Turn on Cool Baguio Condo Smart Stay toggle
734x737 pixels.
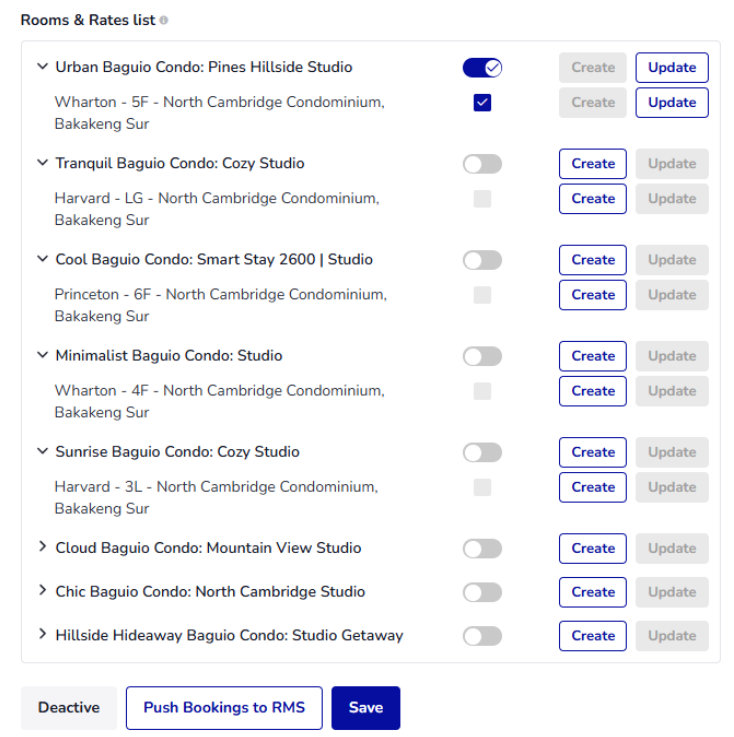tap(482, 260)
